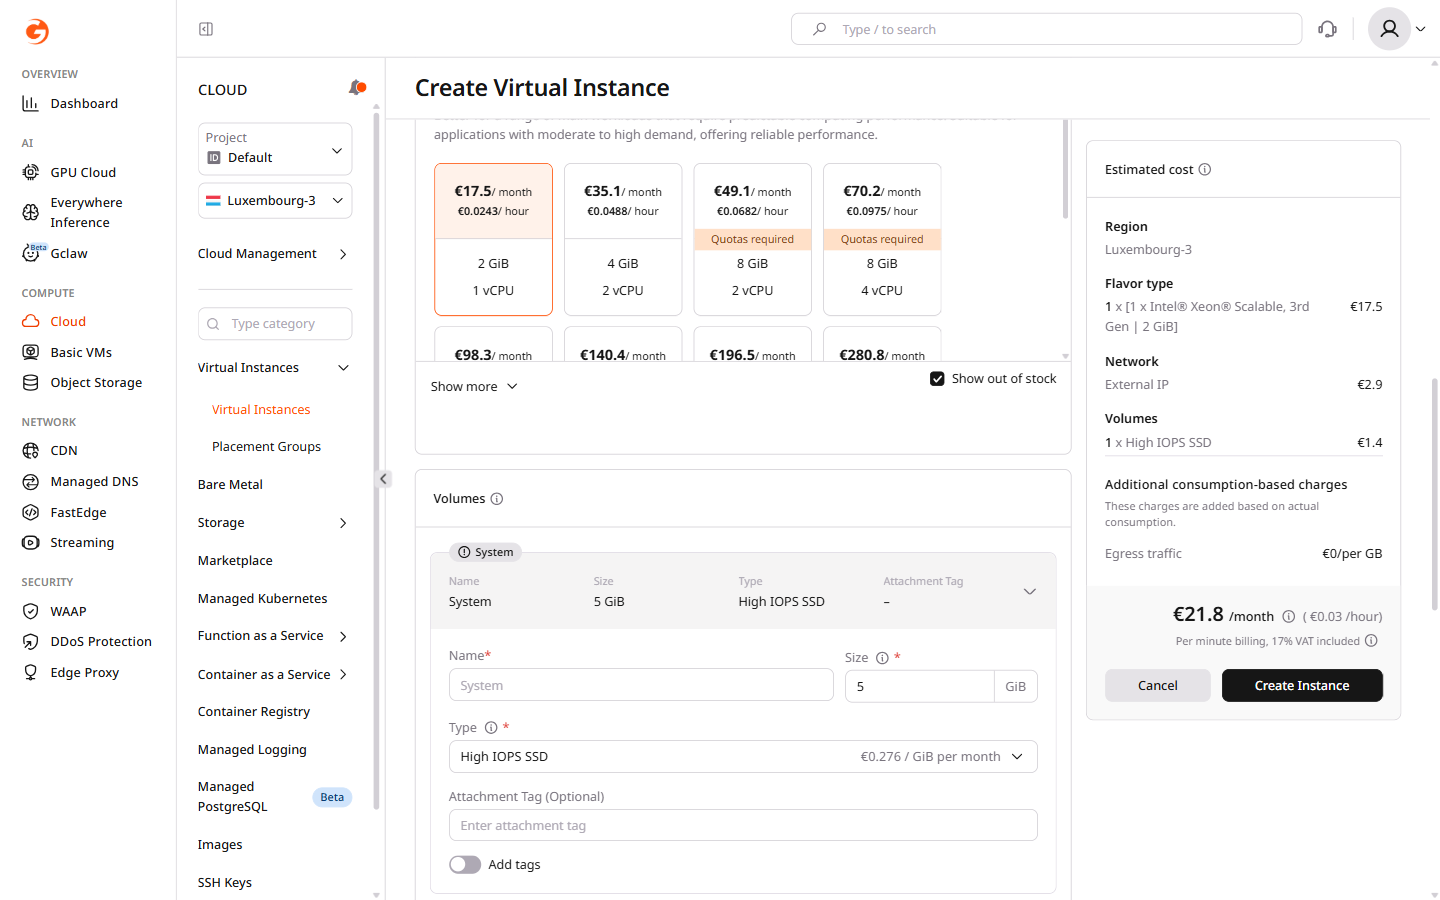Click the Volumes info icon
The image size is (1440, 900).
[497, 498]
